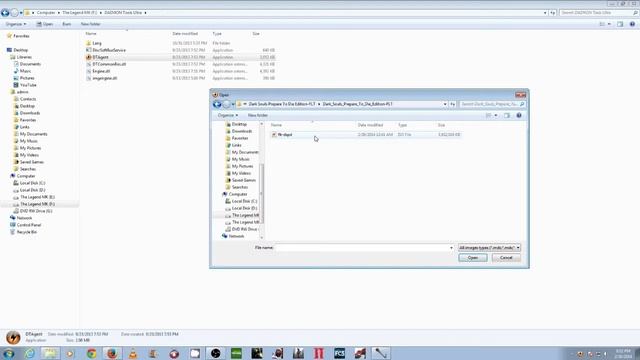
Task: Click the help icon in the Open dialog
Action: coord(519,116)
